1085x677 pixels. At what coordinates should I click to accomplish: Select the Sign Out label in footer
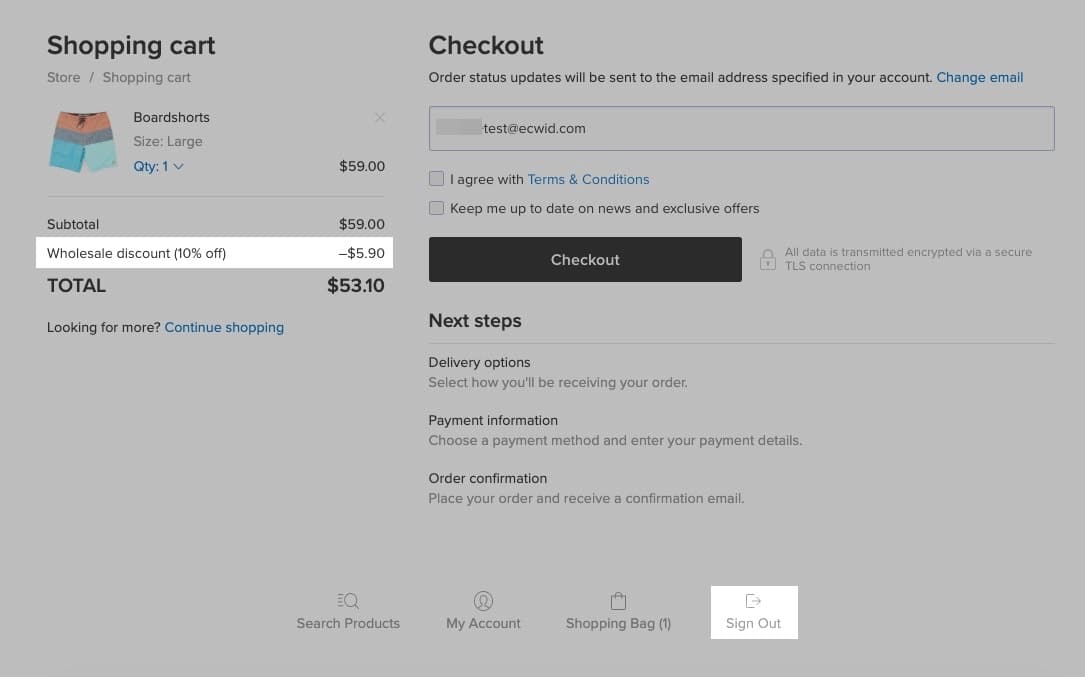753,623
